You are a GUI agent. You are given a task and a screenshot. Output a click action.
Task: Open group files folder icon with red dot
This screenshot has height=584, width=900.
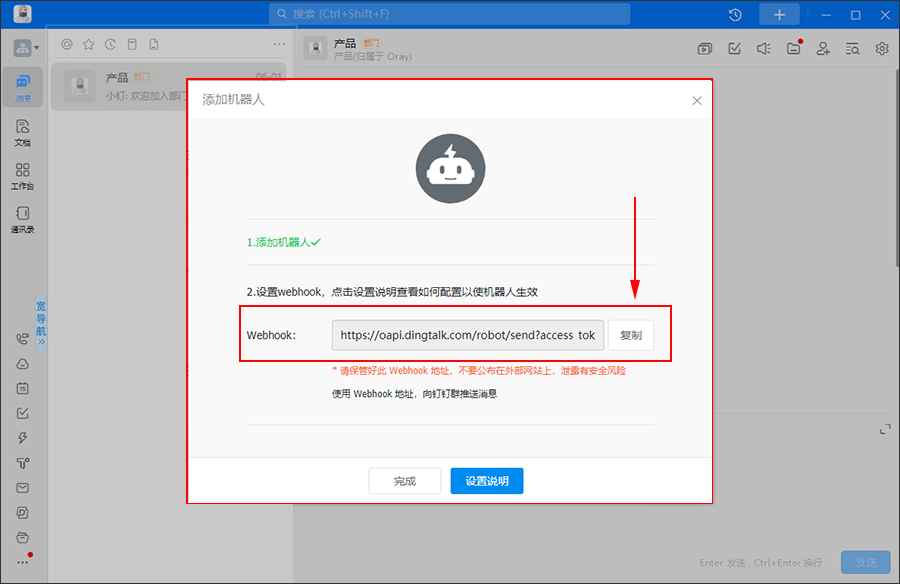[794, 48]
